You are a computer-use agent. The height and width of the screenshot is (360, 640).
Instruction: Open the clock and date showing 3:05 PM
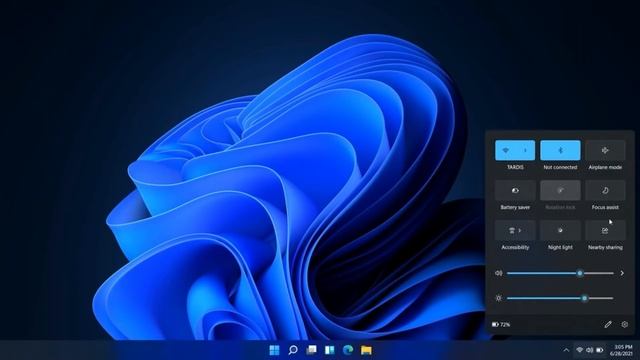pyautogui.click(x=622, y=350)
